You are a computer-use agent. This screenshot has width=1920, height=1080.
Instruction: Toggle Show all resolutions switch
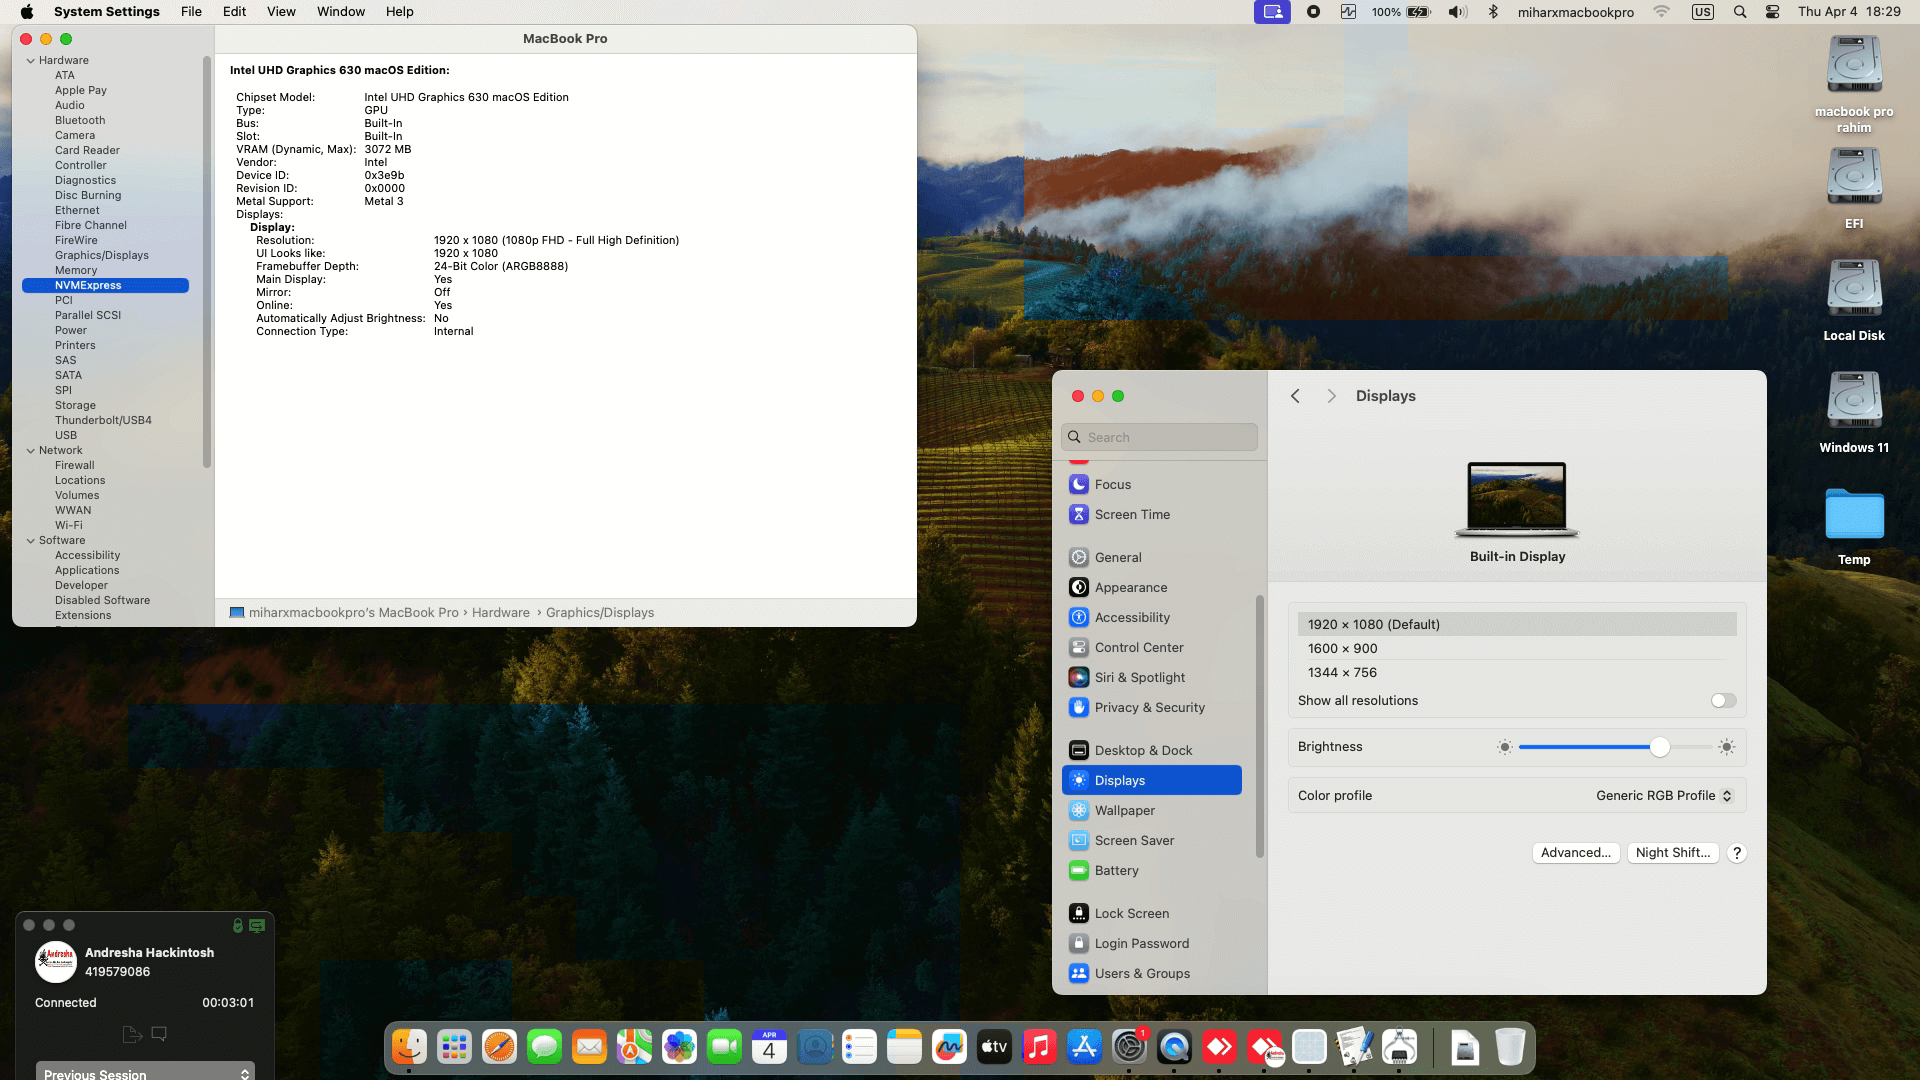coord(1722,700)
